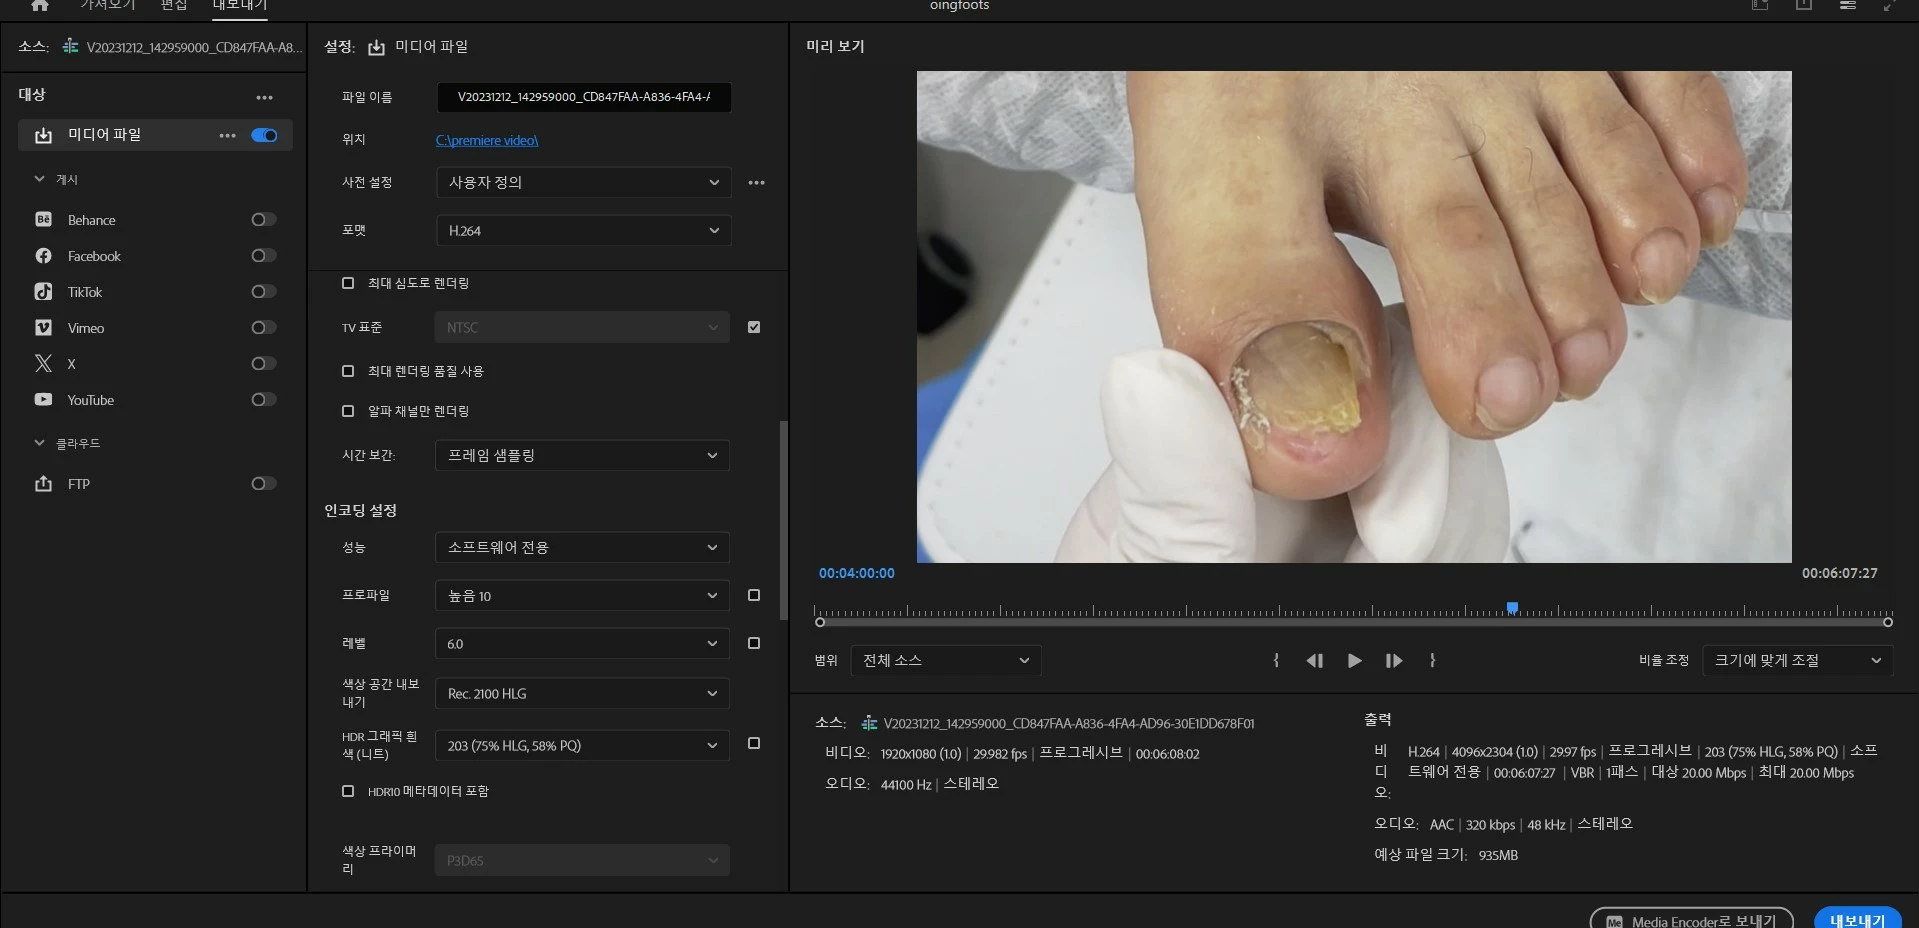
Task: Check 알파 채널만 렌더링 checkbox
Action: click(x=348, y=411)
